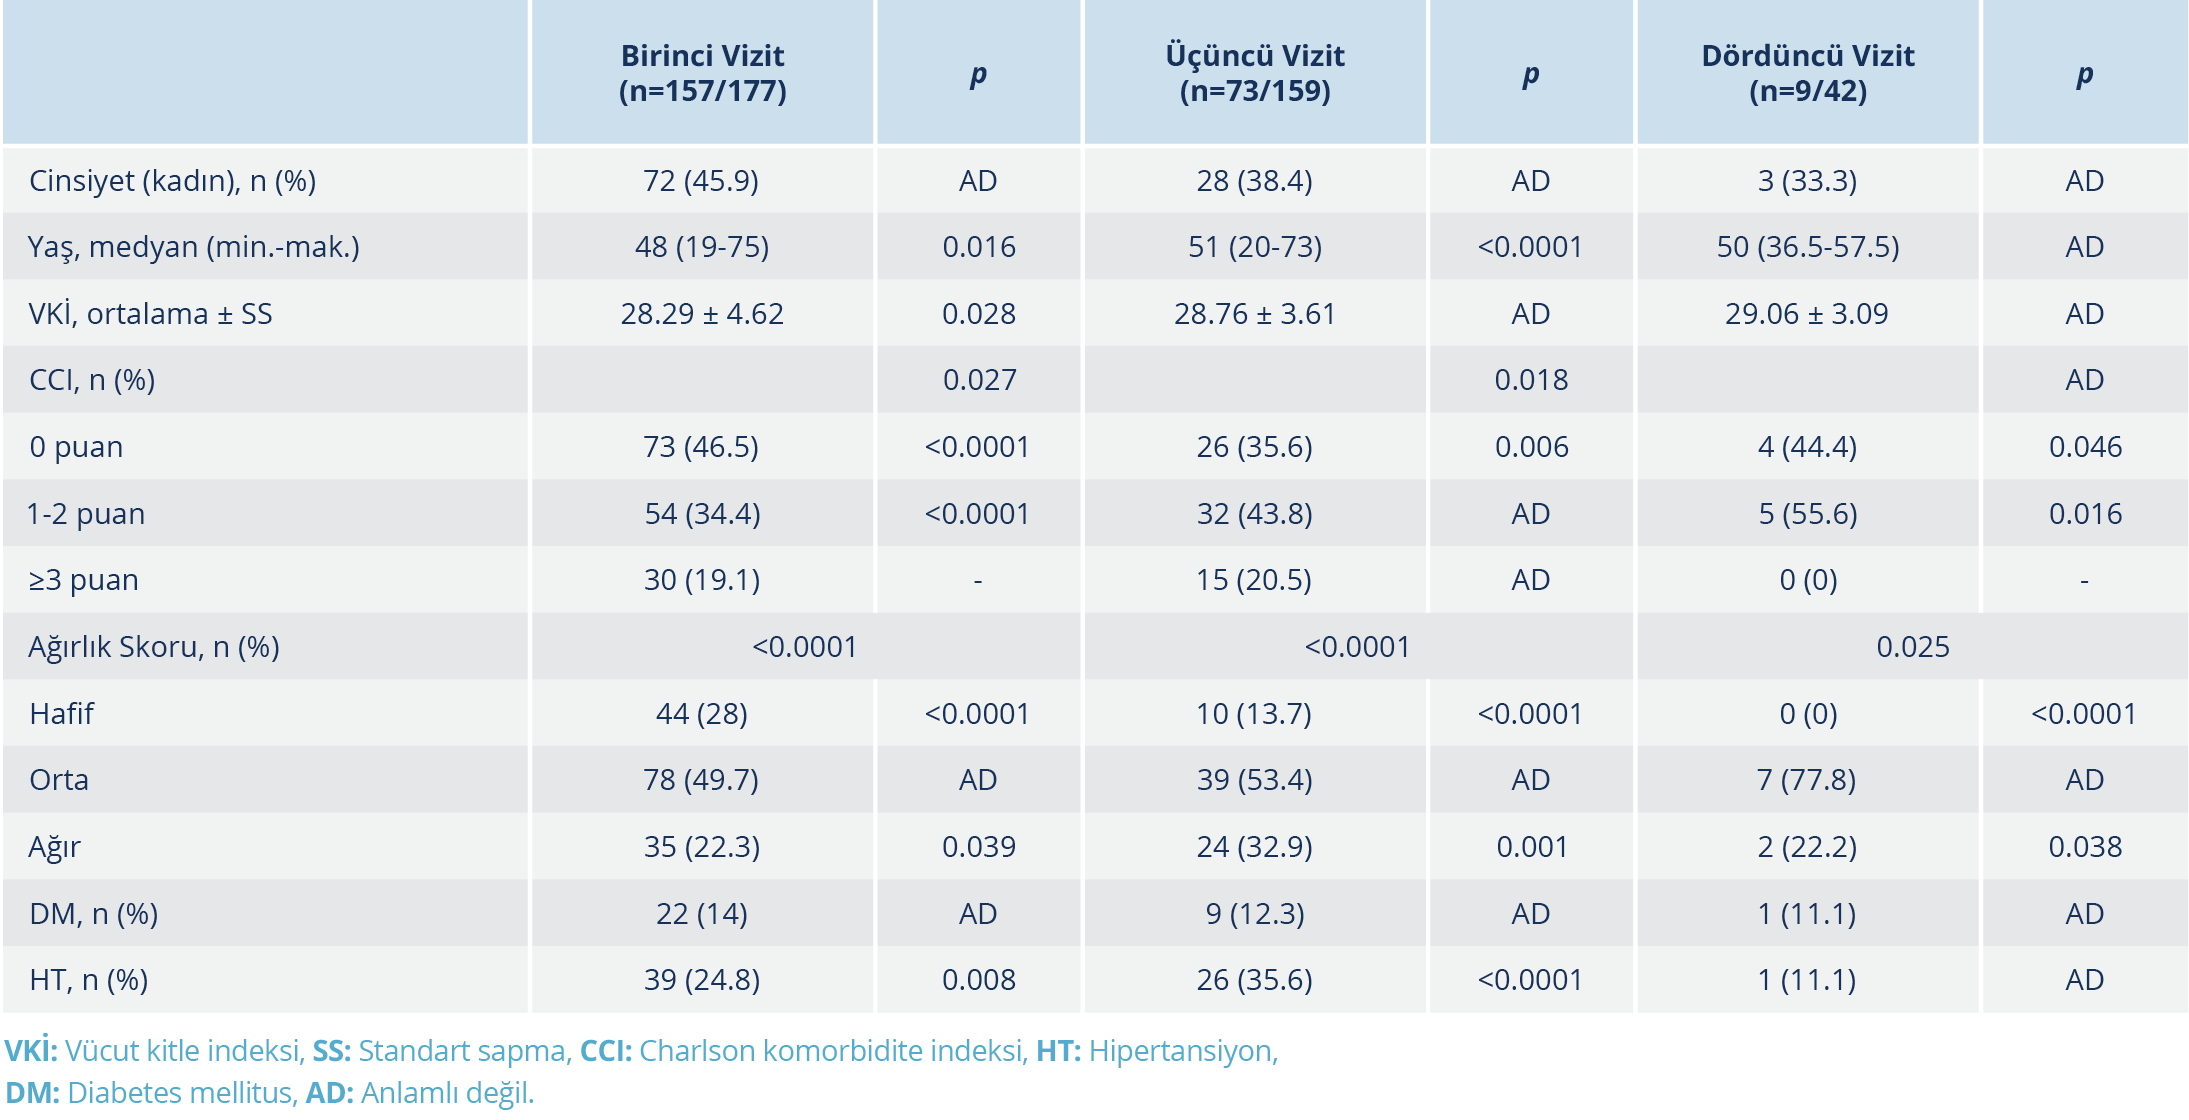Click the ≥3 puan row label
Image resolution: width=2189 pixels, height=1120 pixels.
click(84, 580)
